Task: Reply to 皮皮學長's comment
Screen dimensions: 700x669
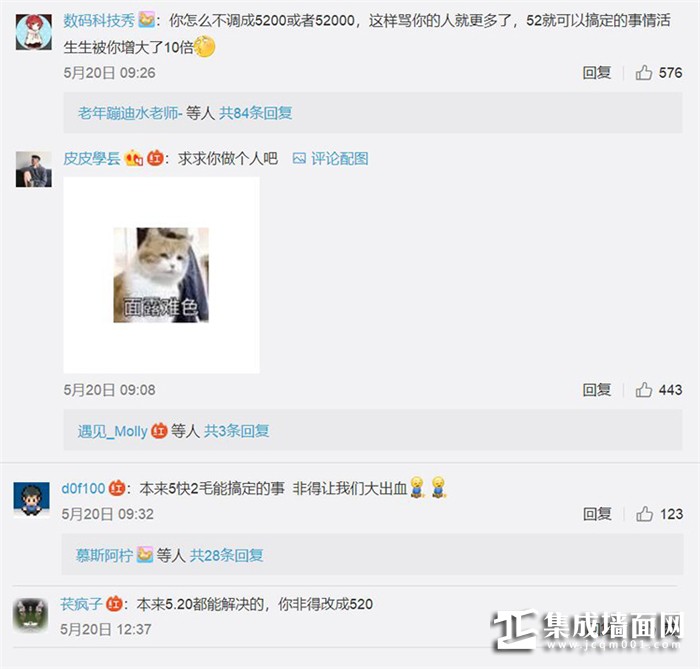Action: 596,390
